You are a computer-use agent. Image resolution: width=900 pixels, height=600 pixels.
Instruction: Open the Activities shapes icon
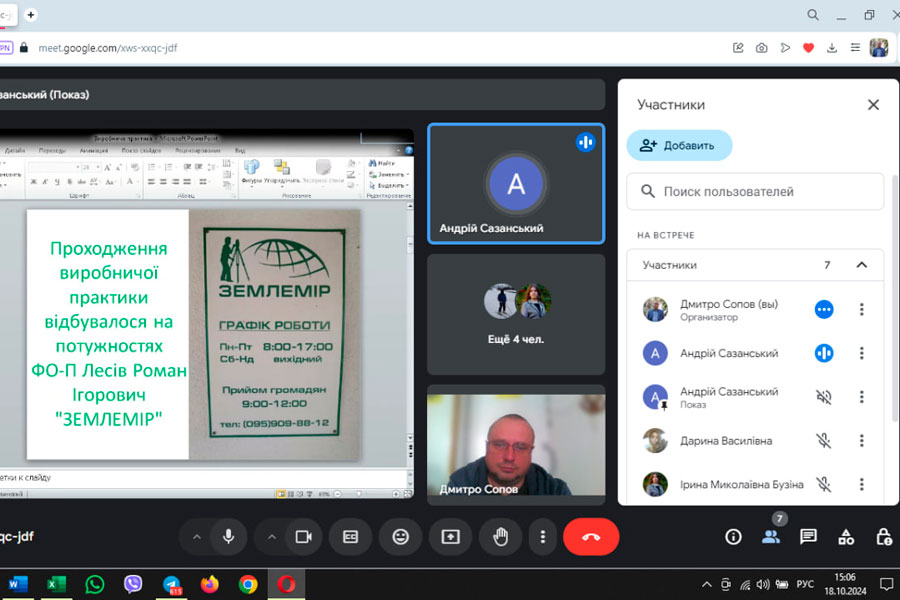(x=846, y=537)
